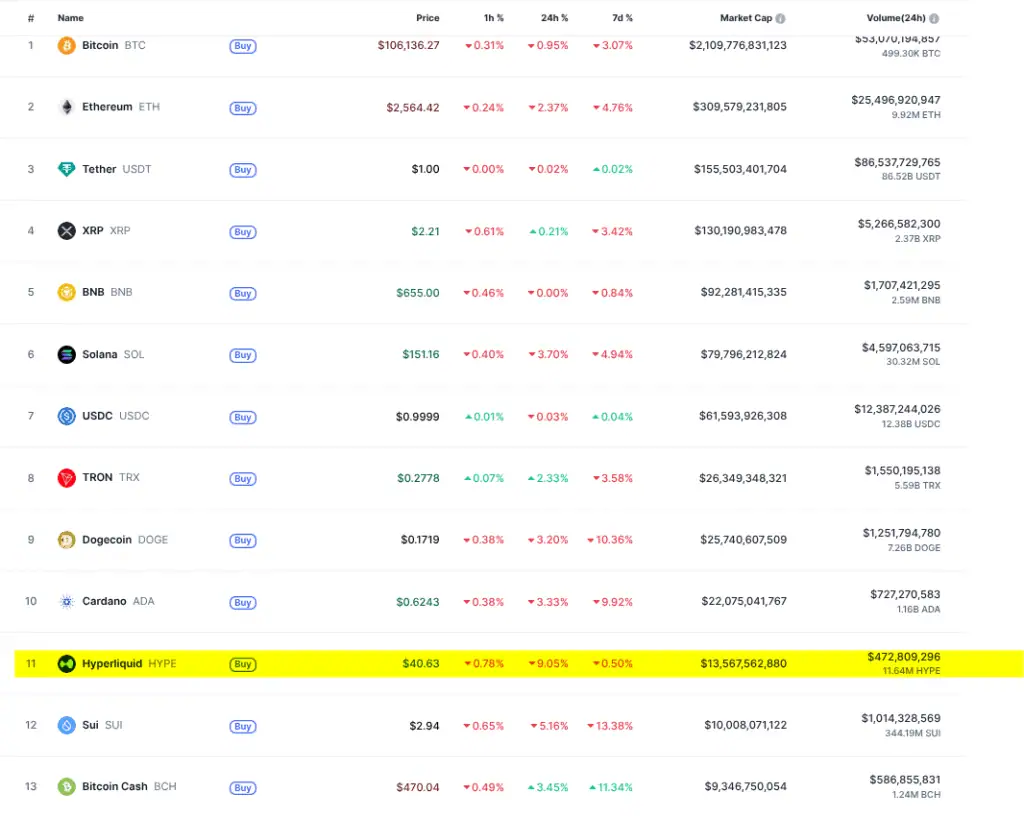
Task: Open the Tether USDT name link
Action: pyautogui.click(x=116, y=169)
